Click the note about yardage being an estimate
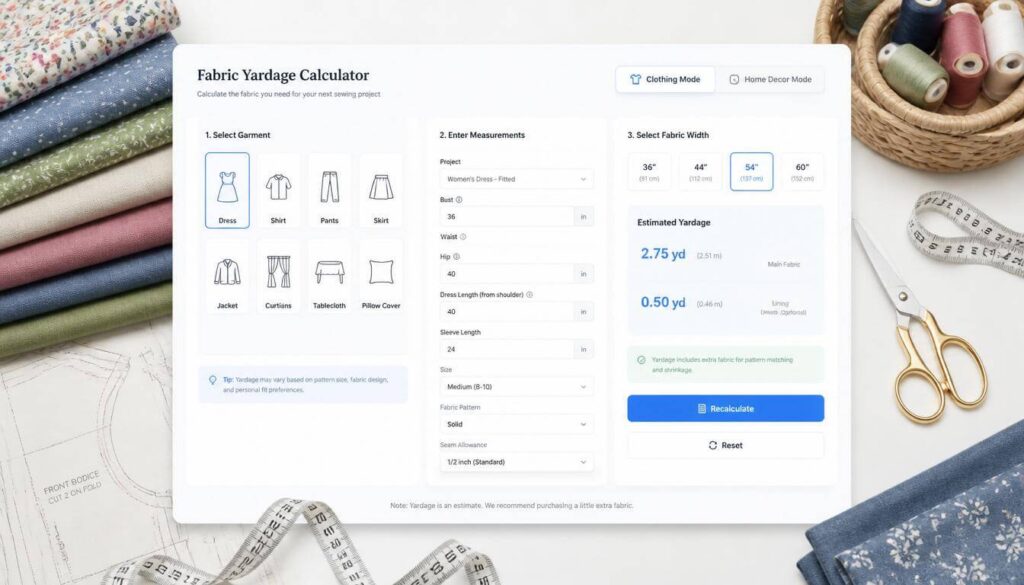 pos(511,505)
